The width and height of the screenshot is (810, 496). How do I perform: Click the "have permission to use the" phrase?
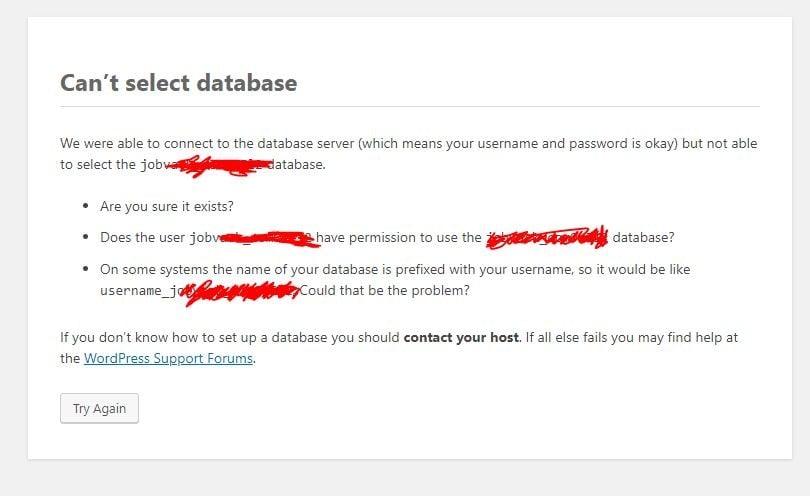pos(399,238)
